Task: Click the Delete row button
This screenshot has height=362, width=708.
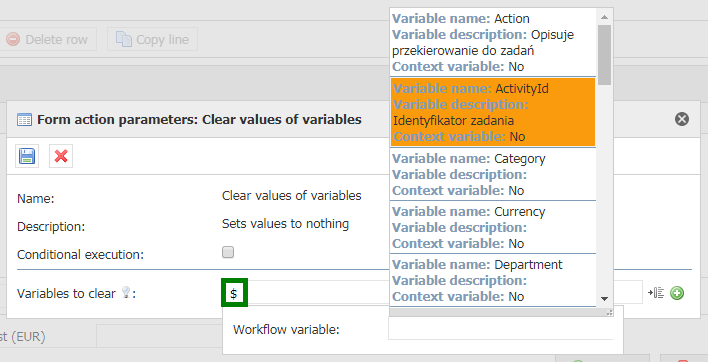Action: [48, 39]
